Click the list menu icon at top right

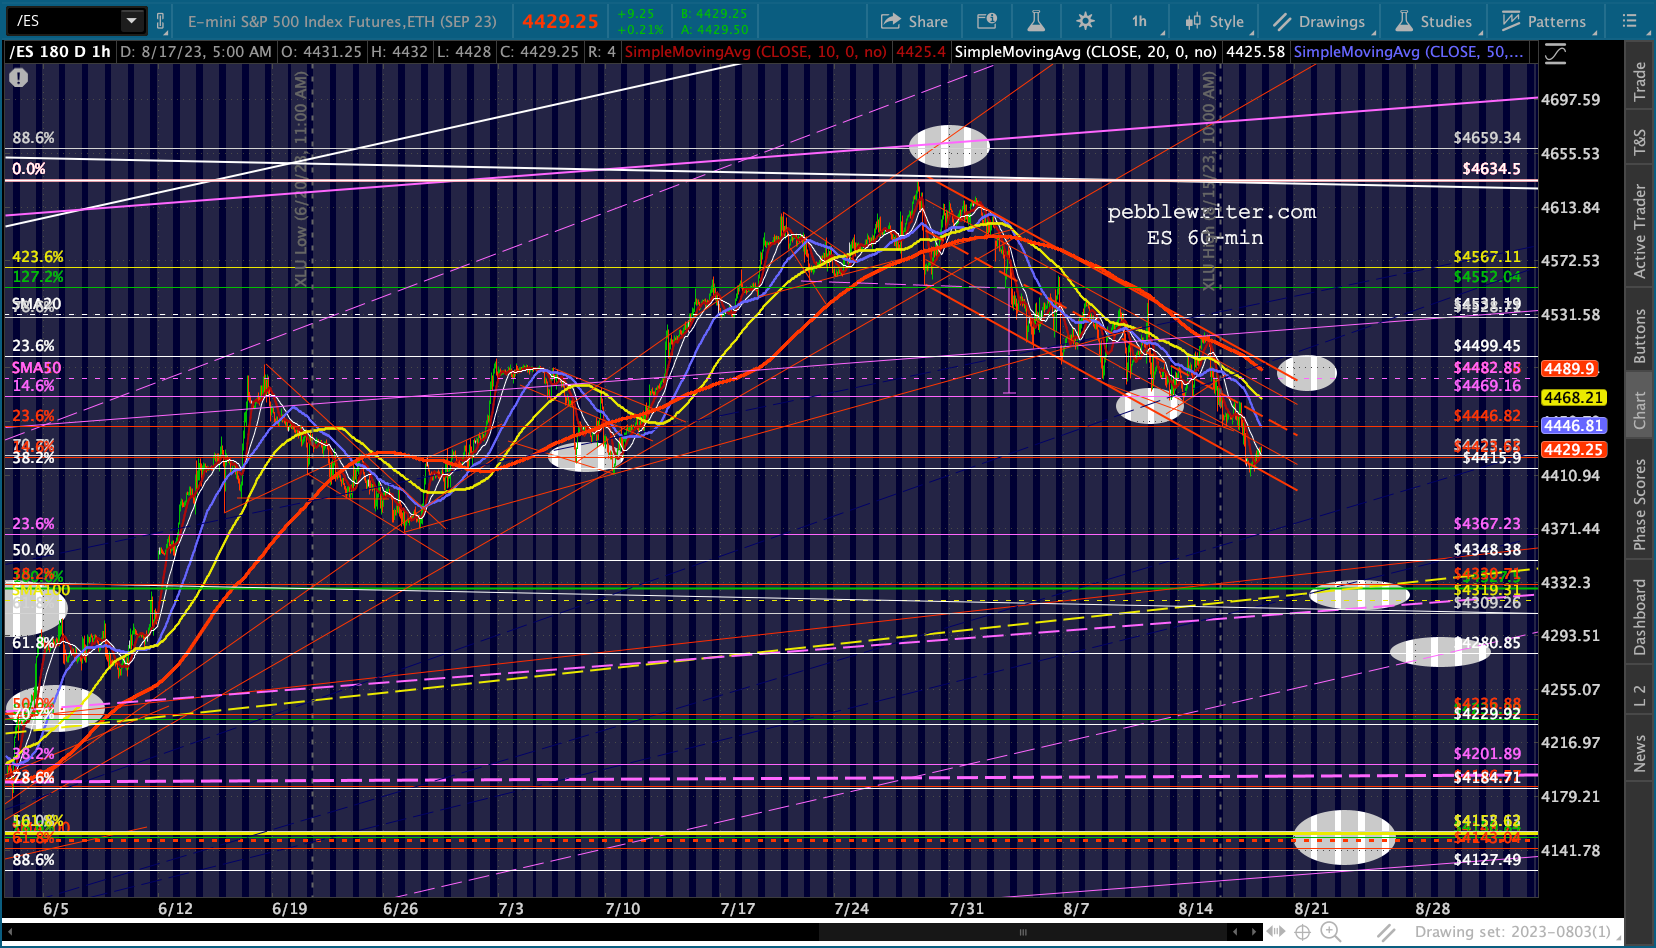pyautogui.click(x=1629, y=21)
